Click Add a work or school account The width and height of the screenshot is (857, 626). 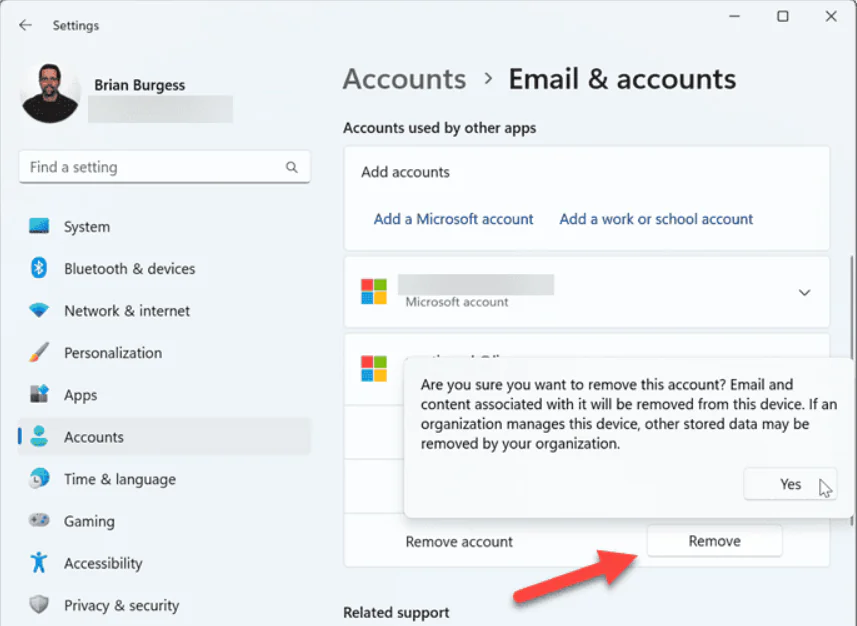(x=656, y=219)
